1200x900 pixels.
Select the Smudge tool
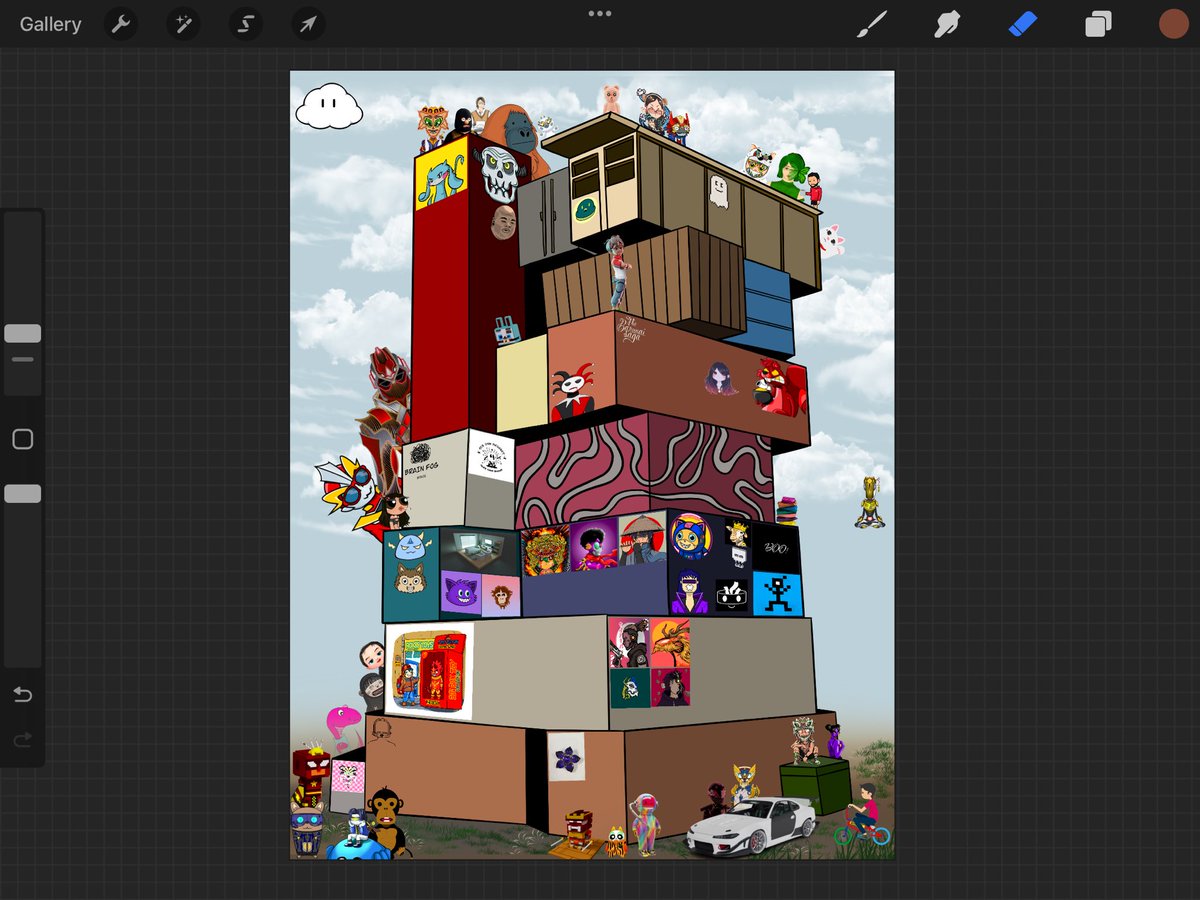(947, 24)
